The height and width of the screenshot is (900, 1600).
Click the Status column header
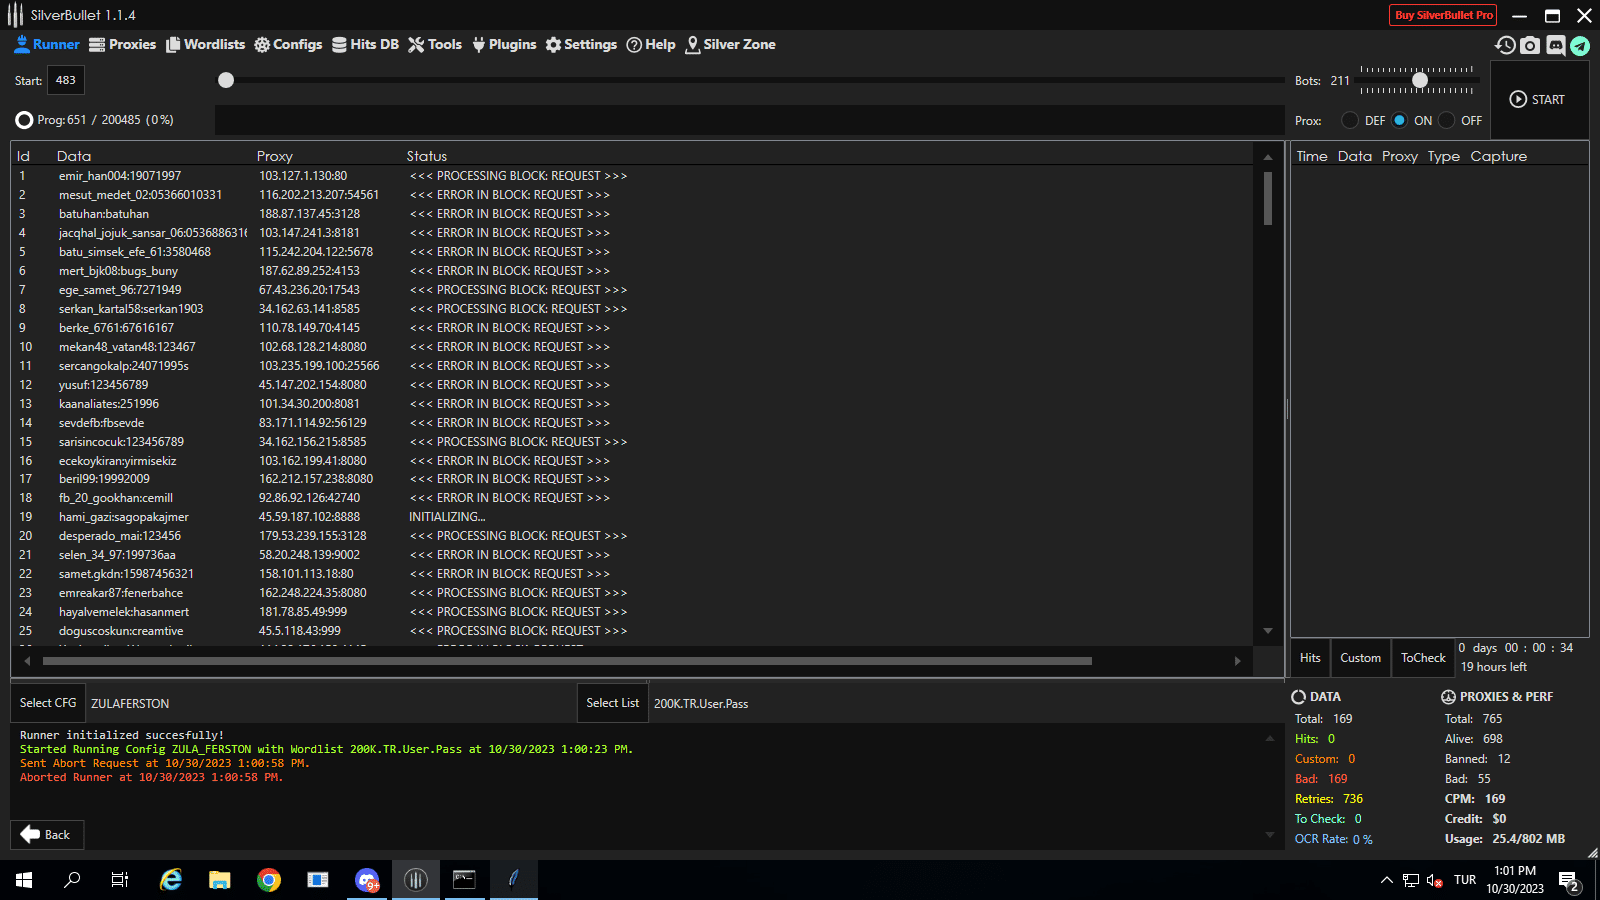[x=427, y=156]
